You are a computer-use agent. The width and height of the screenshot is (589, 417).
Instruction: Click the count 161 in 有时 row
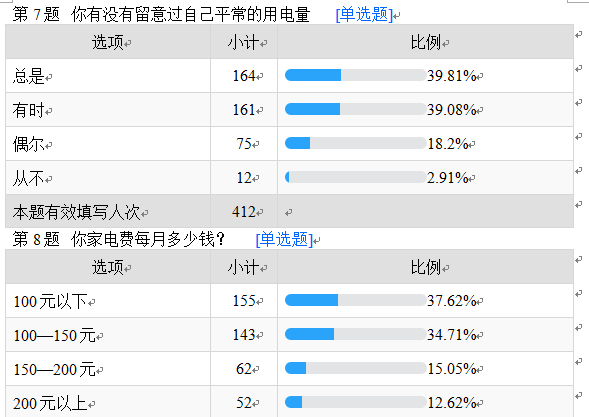244,110
